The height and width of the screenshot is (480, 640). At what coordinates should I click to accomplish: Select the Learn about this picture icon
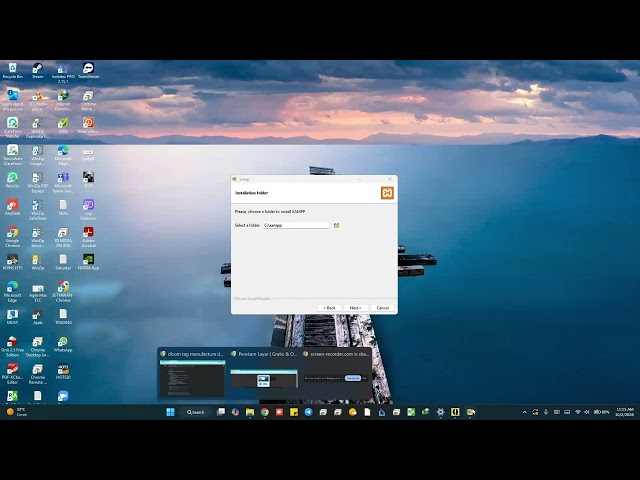point(13,100)
